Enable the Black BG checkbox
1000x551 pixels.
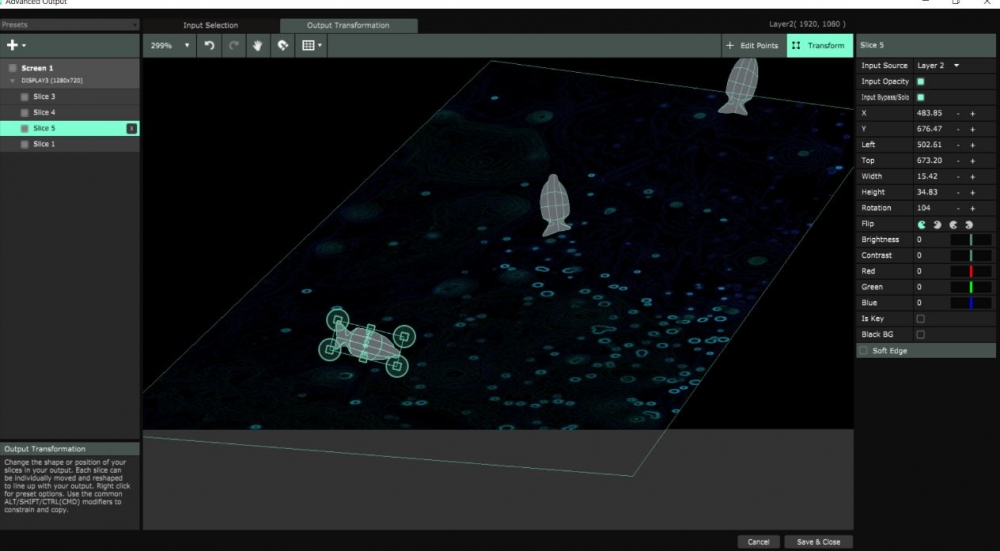(921, 334)
